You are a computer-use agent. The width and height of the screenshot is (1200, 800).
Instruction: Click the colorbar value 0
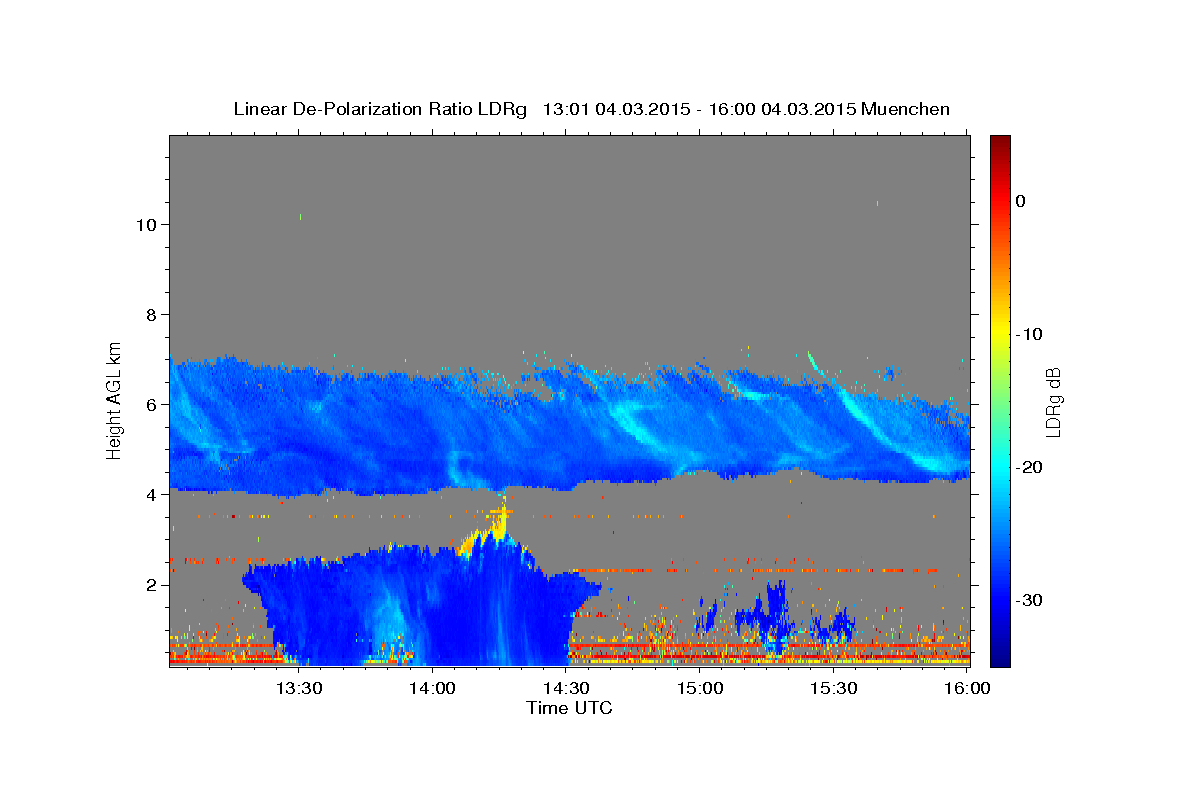pos(1020,201)
